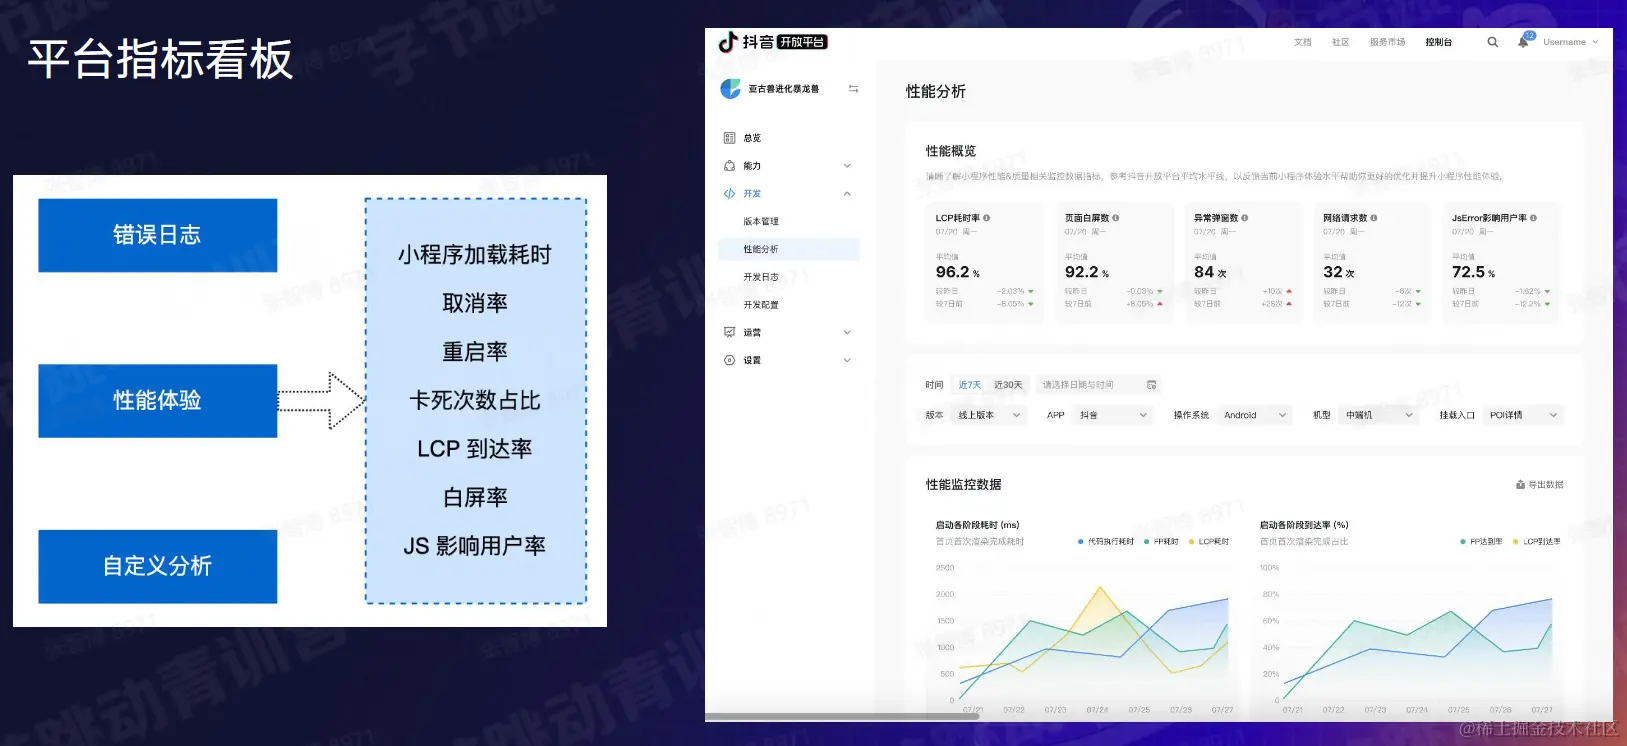Image resolution: width=1627 pixels, height=746 pixels.
Task: Go to 开发日志 in sidebar
Action: tap(761, 277)
